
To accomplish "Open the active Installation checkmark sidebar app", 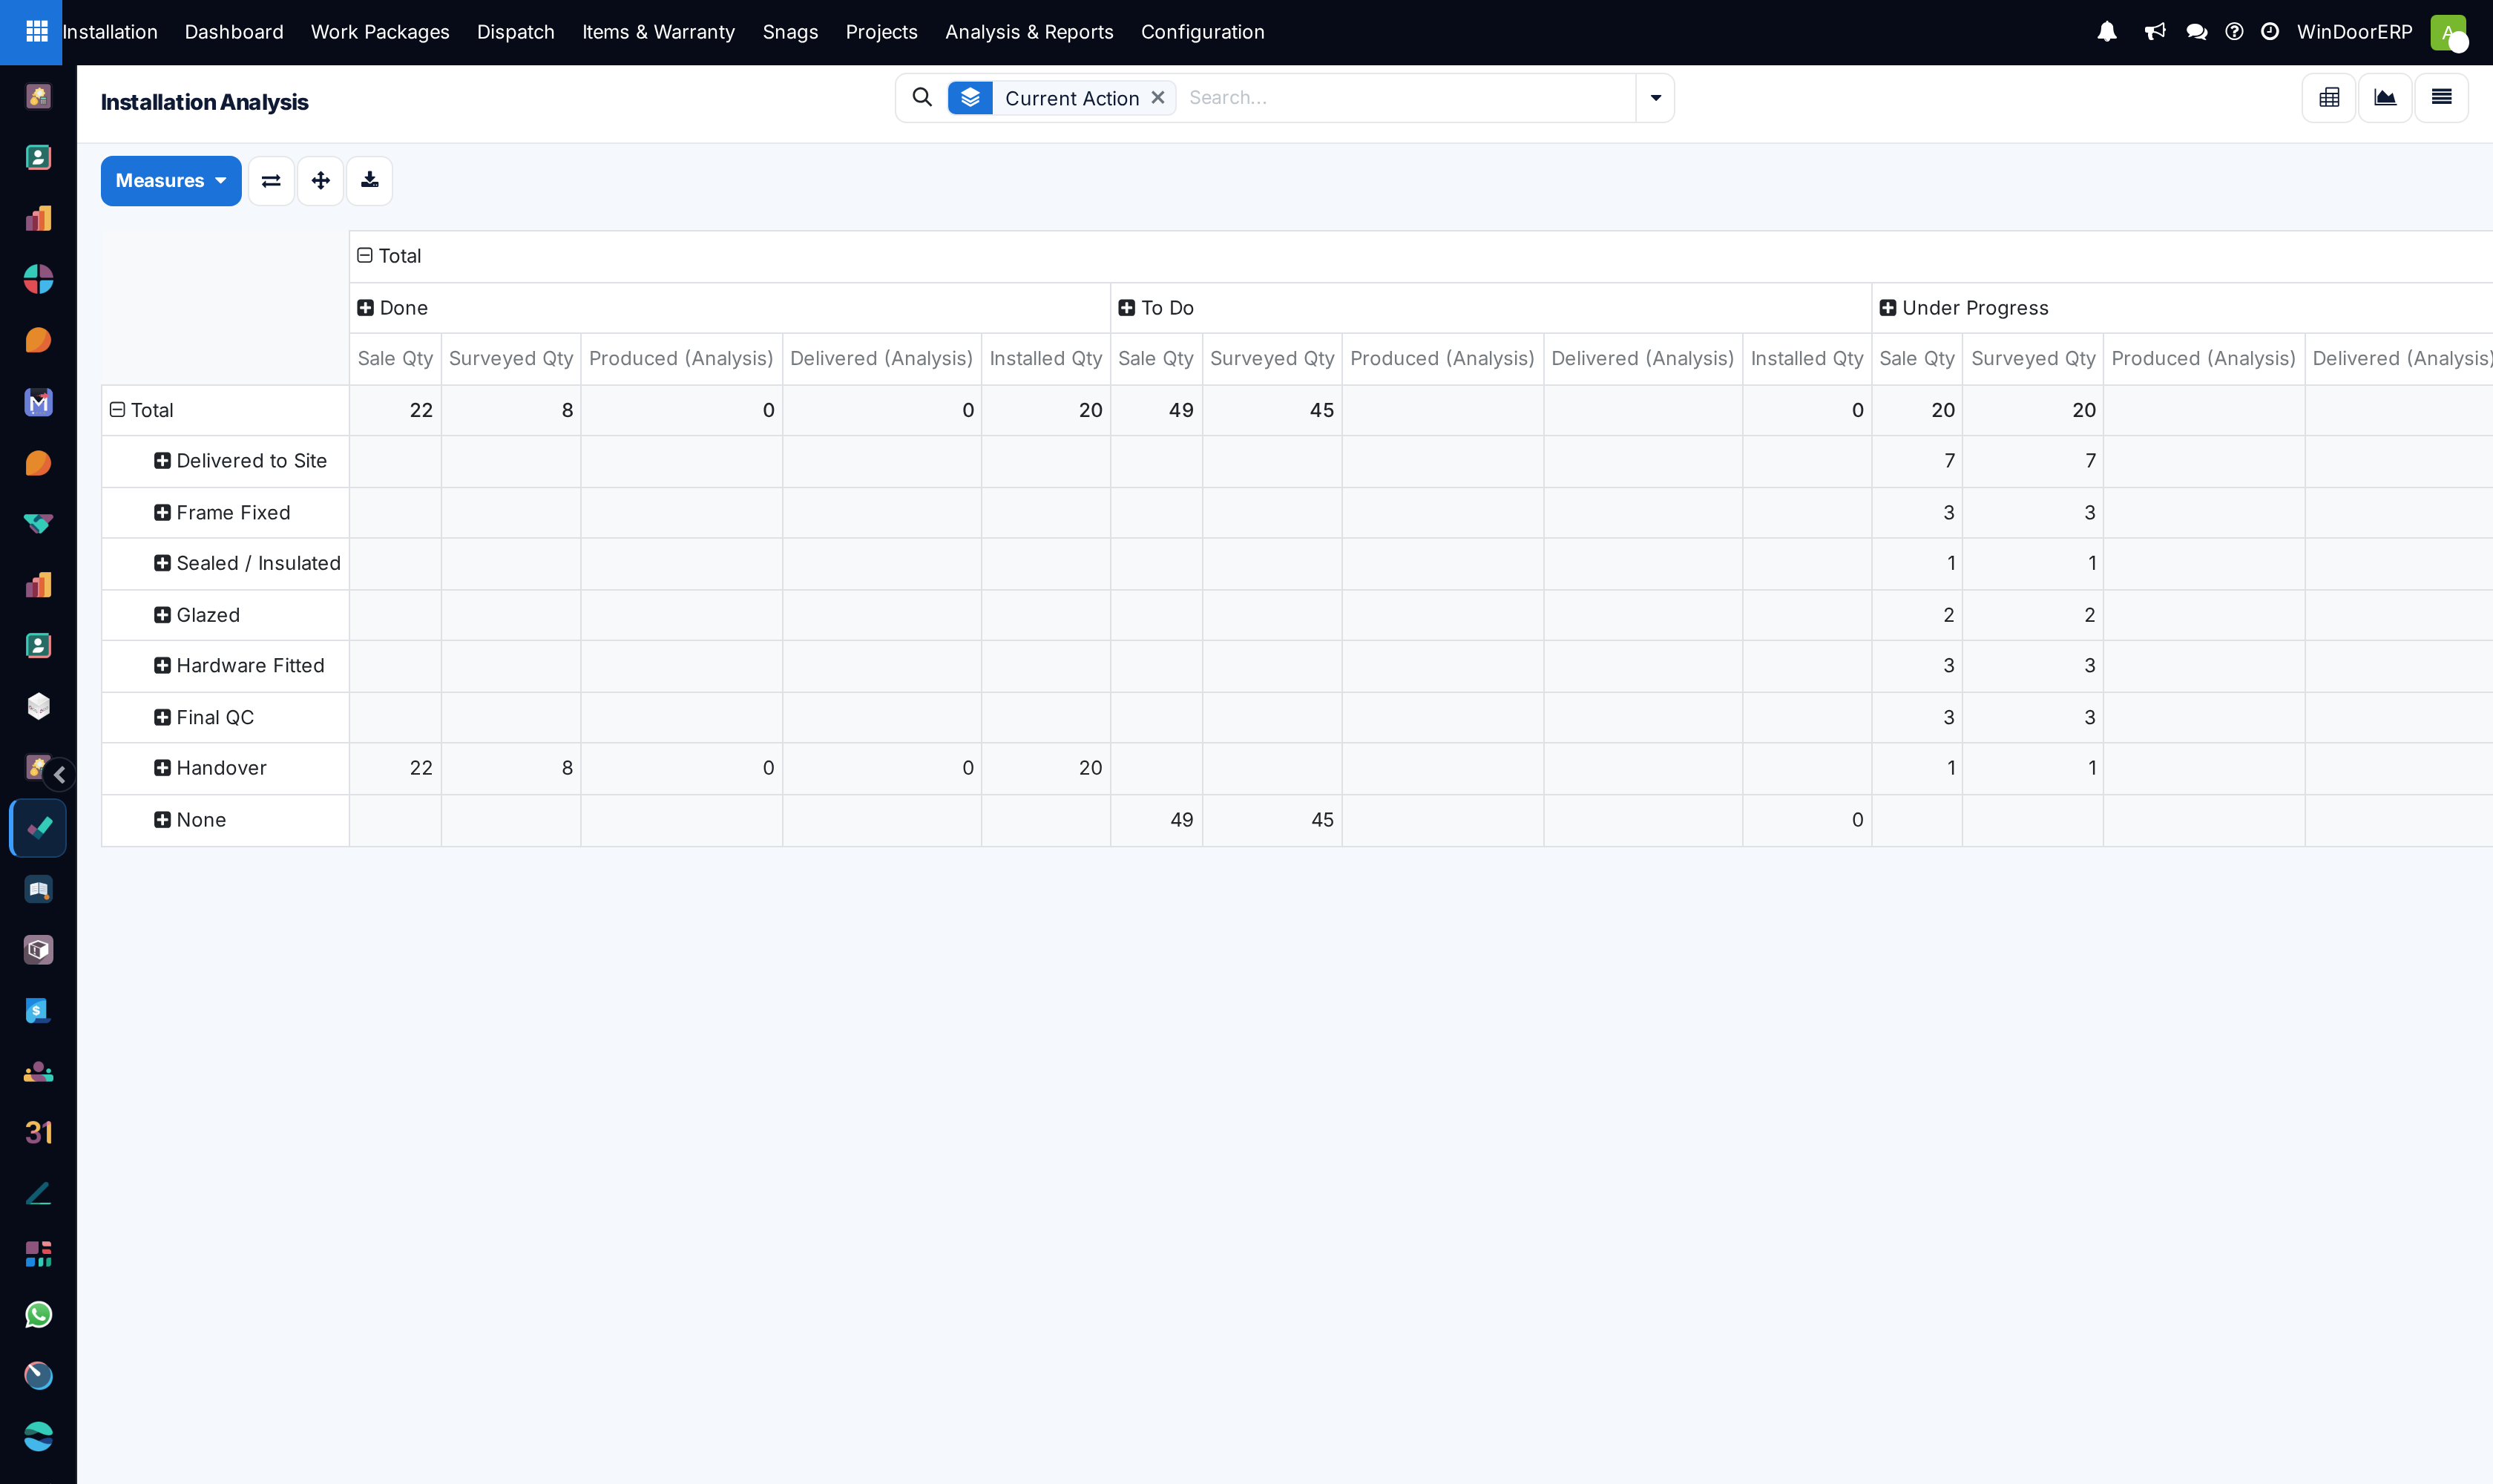I will 38,828.
